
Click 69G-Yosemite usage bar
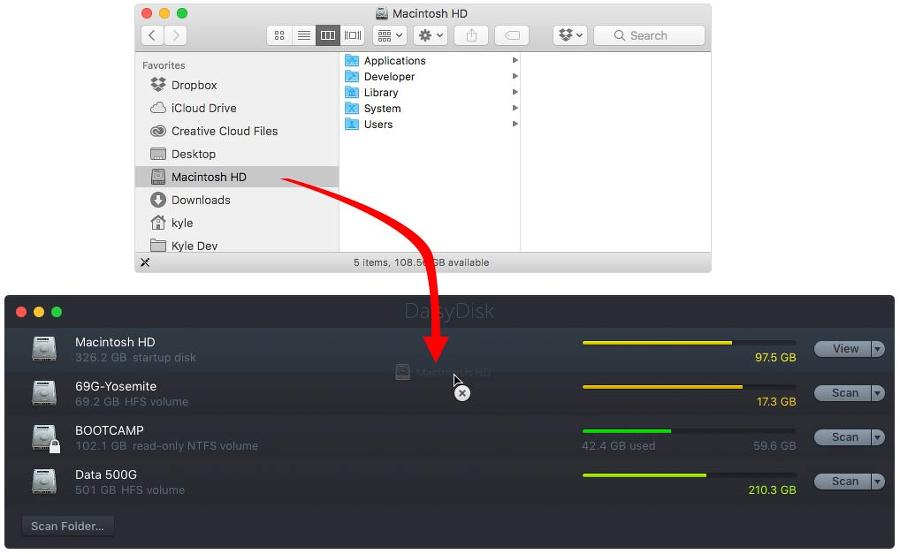point(689,387)
